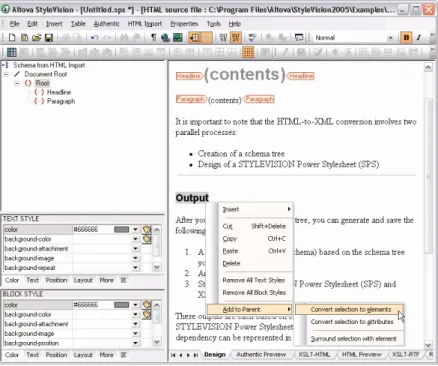Click the design view scrollbar down arrow

point(428,344)
